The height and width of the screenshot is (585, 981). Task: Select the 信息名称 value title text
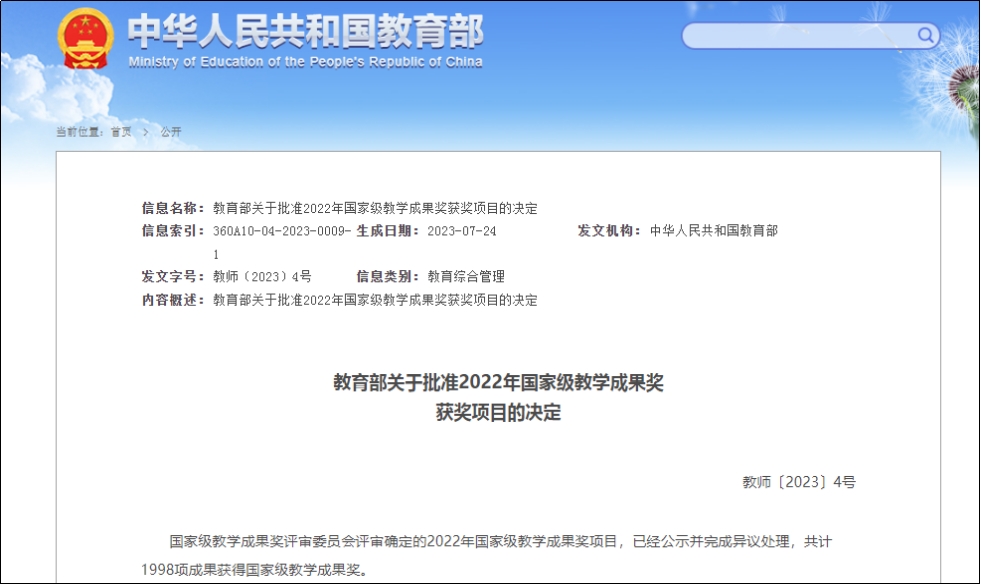(x=375, y=208)
